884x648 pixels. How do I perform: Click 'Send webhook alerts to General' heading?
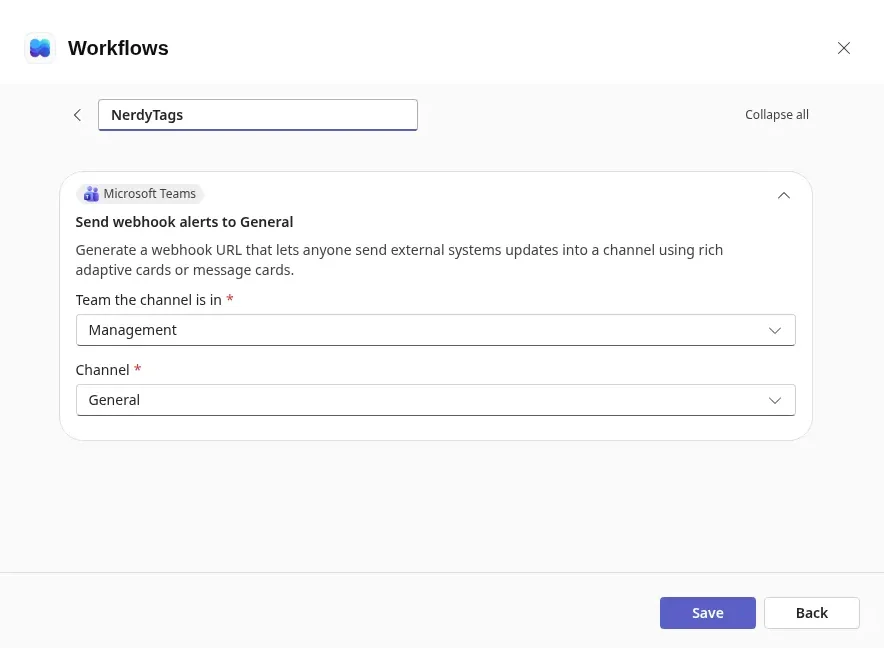pos(184,222)
